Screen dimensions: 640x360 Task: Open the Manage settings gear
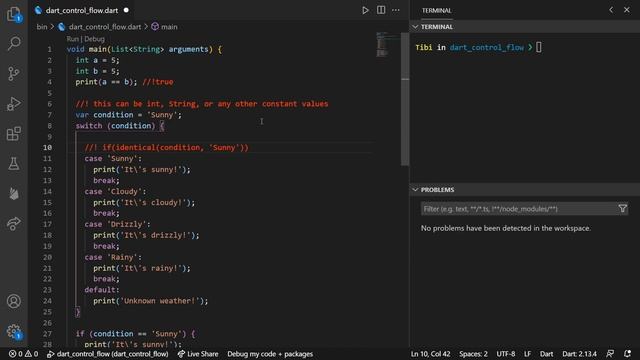pos(14,331)
